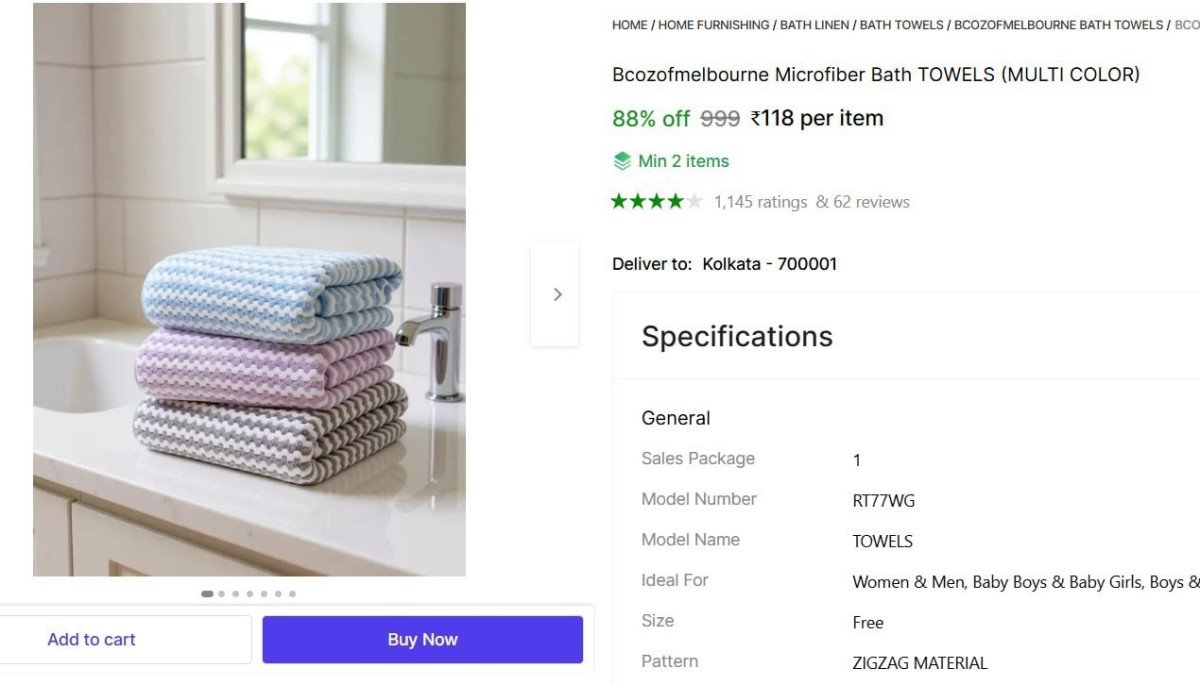Click the last carousel dot indicator
The width and height of the screenshot is (1200, 685).
292,593
